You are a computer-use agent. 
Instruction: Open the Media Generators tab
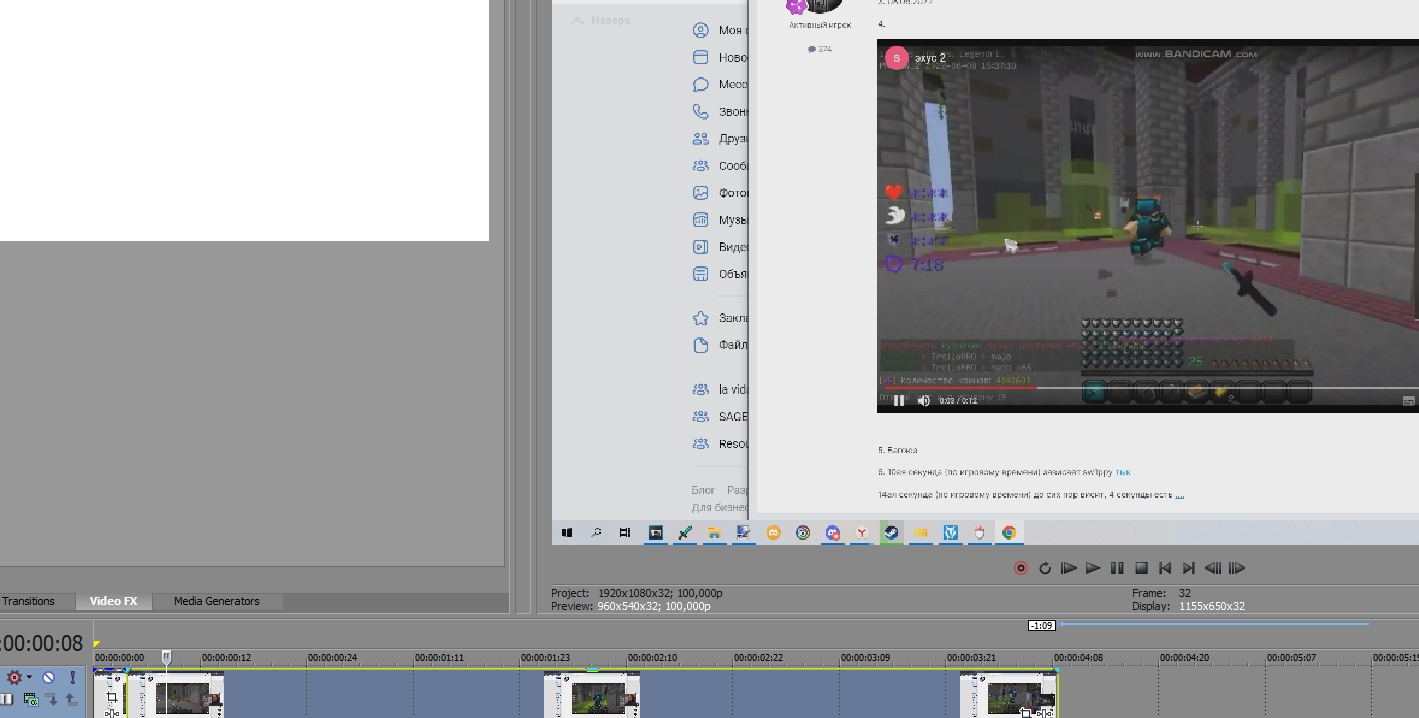(x=216, y=601)
